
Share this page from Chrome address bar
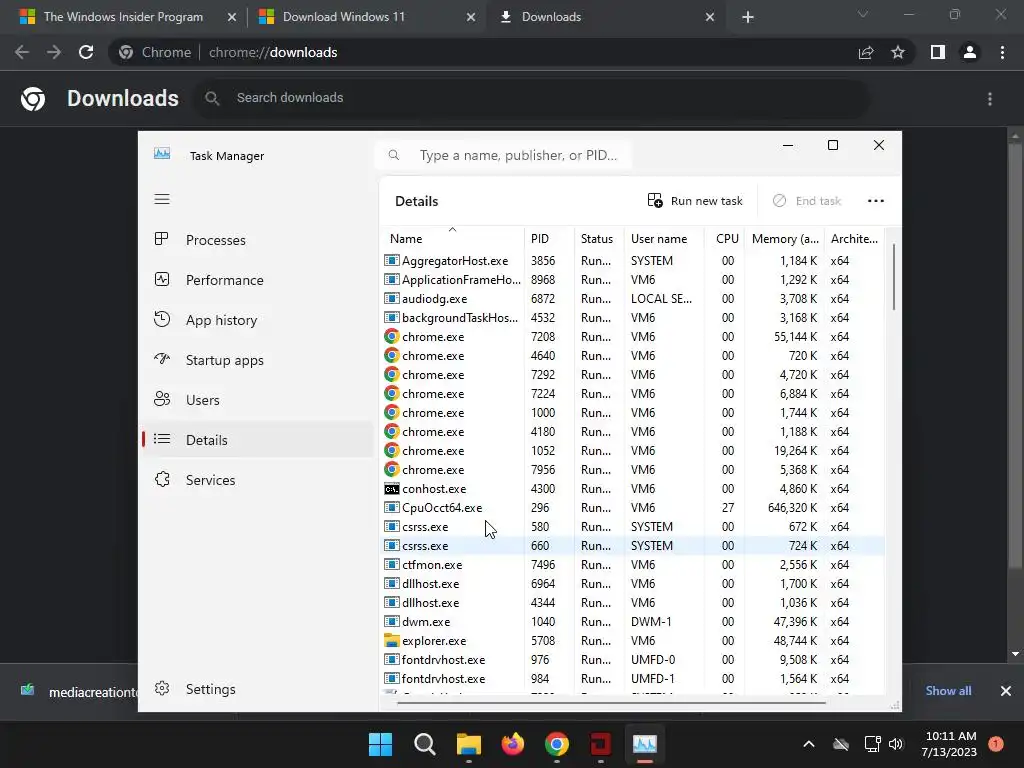tap(866, 52)
